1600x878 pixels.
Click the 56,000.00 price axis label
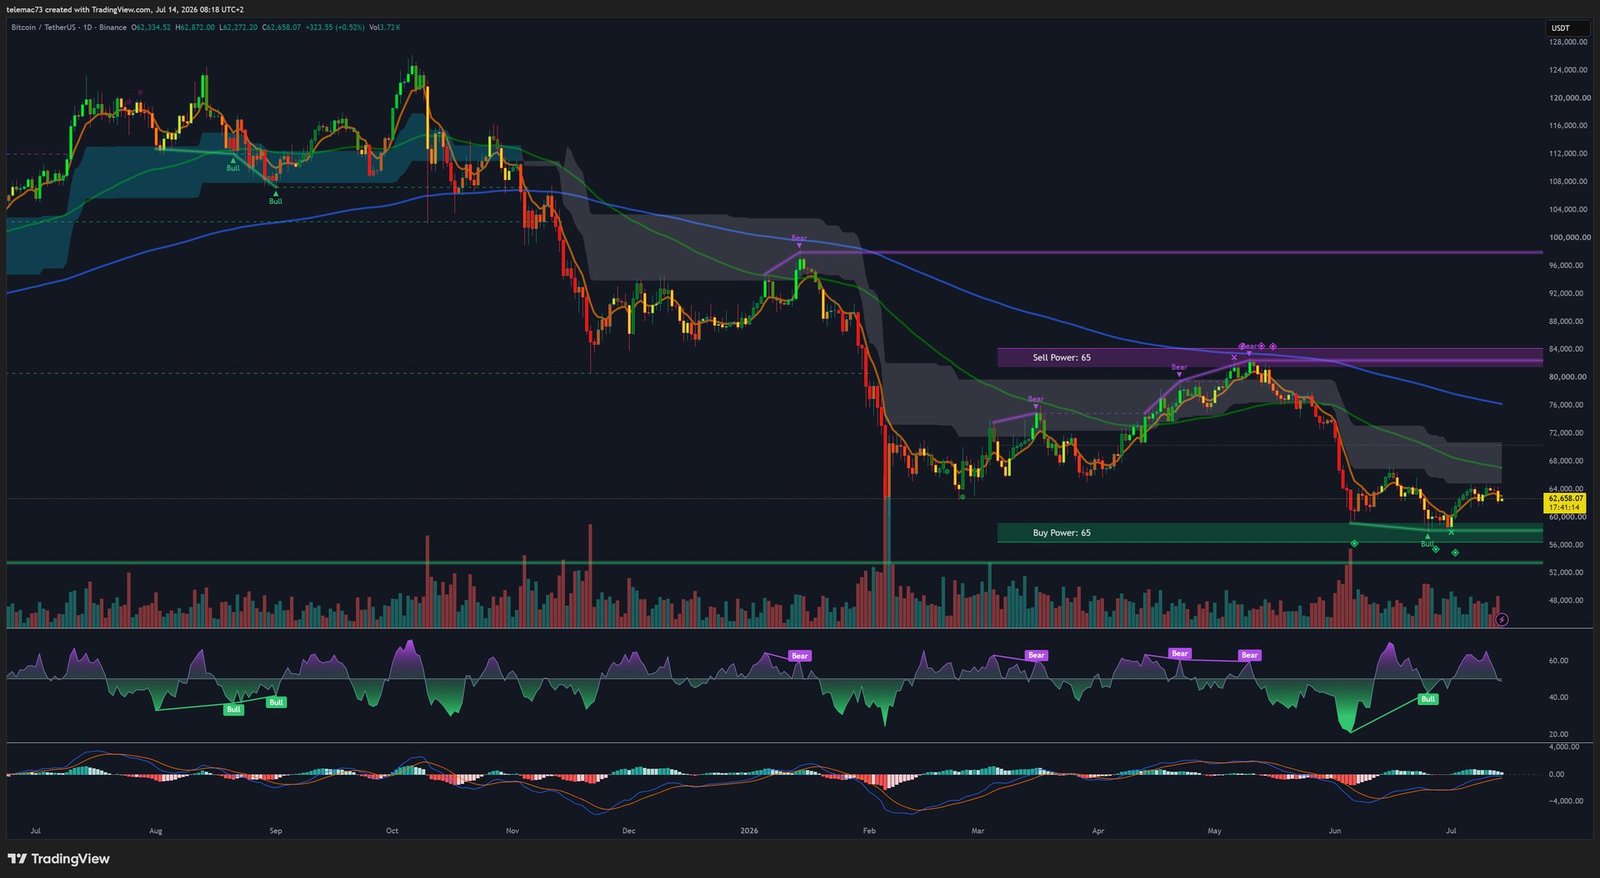click(1568, 545)
